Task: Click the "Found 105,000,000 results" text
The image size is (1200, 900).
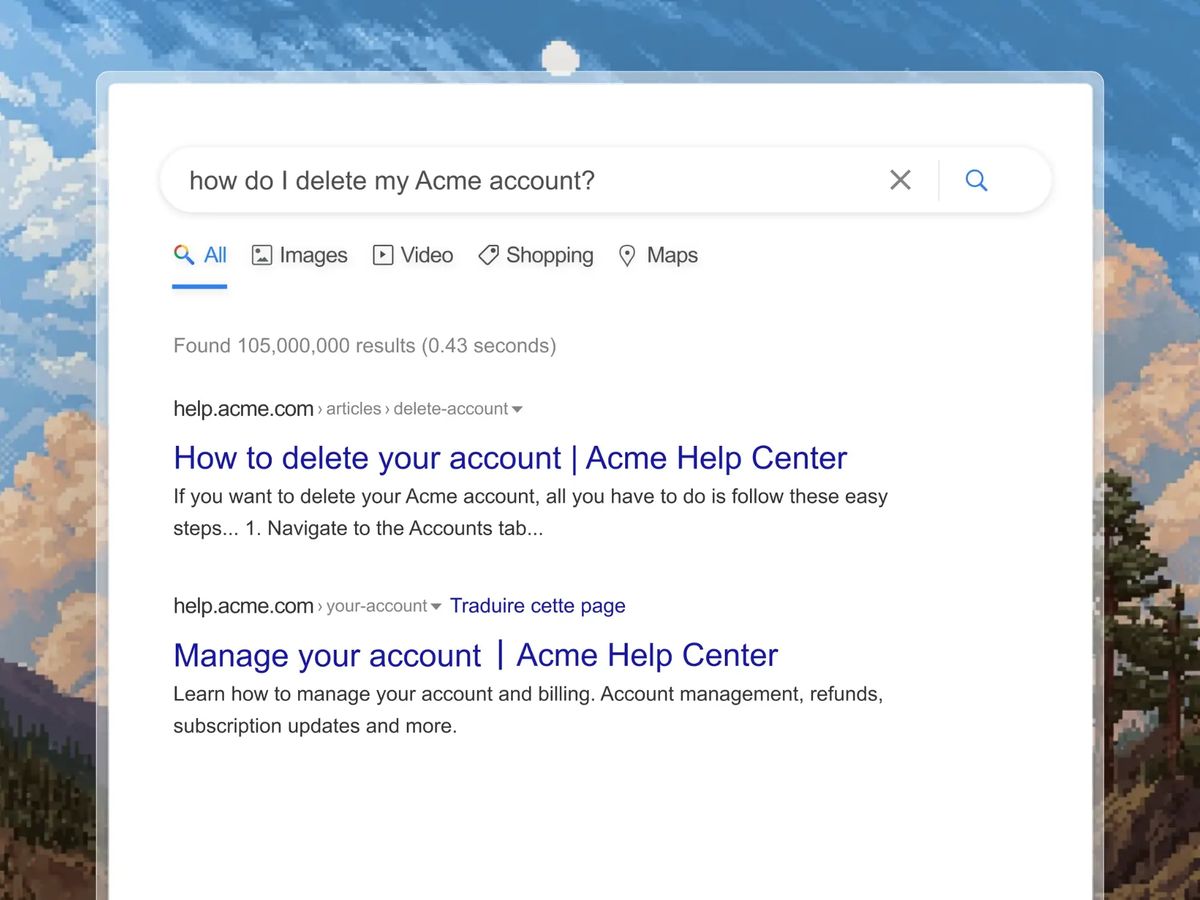Action: click(x=364, y=346)
